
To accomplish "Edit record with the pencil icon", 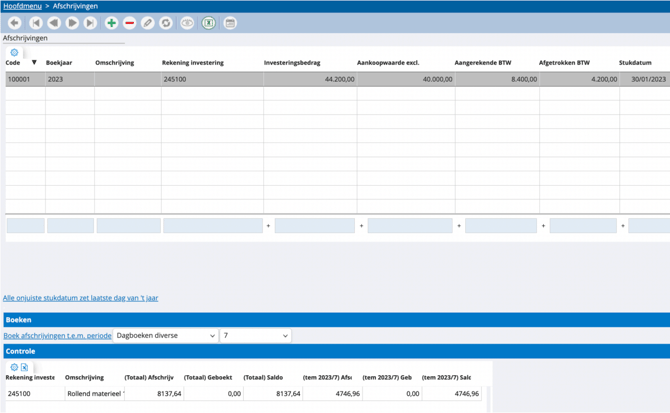I will click(x=148, y=23).
